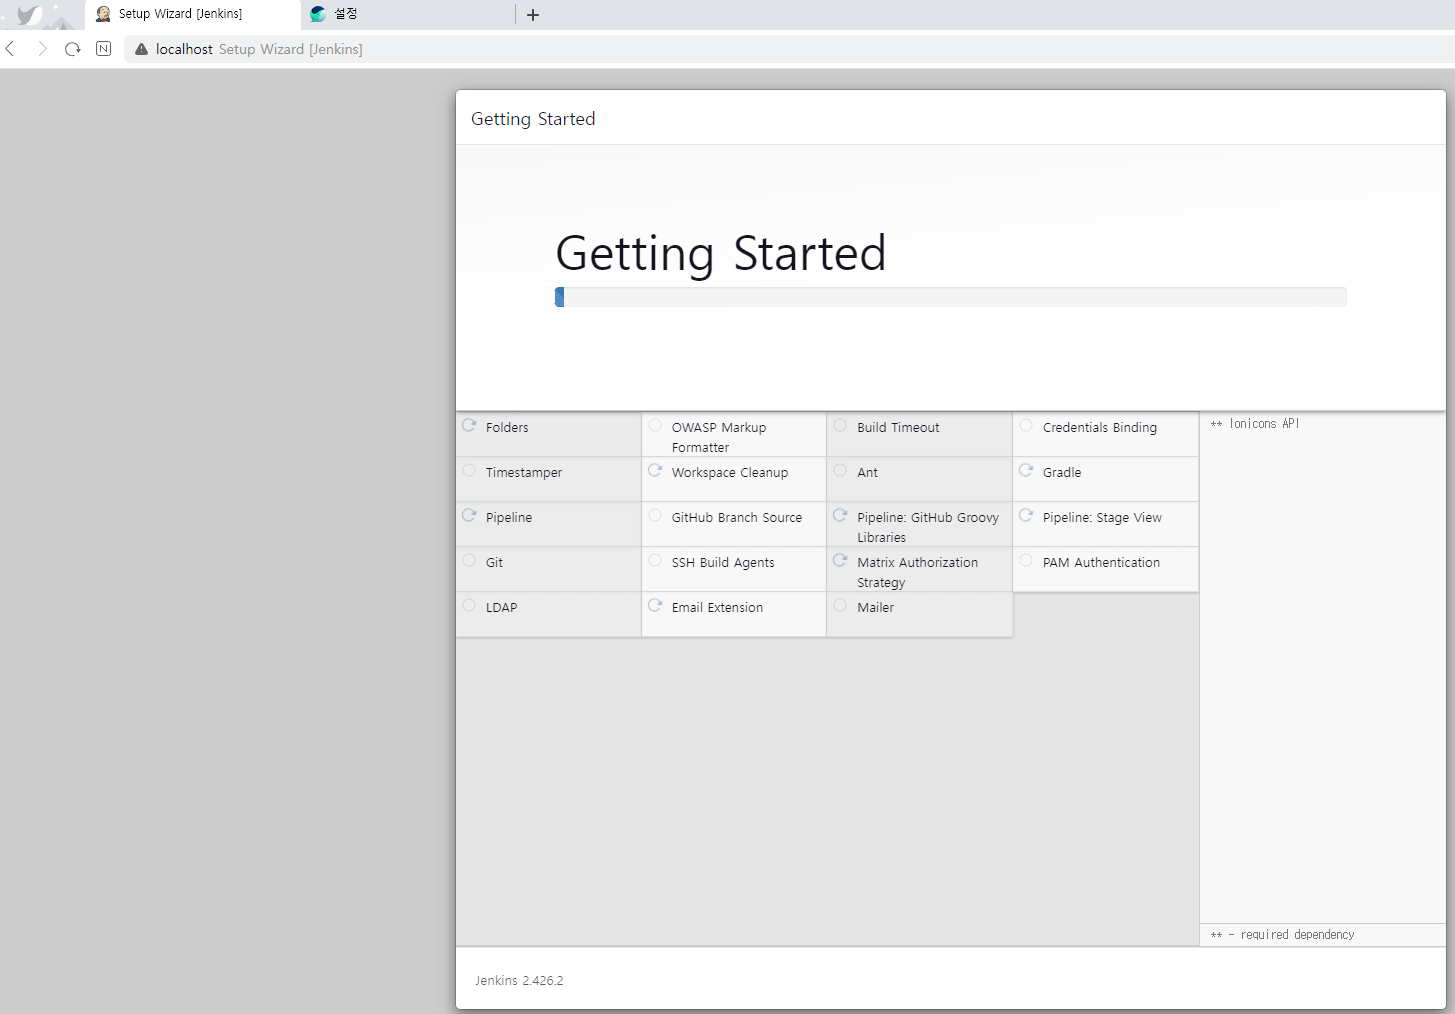Click the bird logo at the tab bar start
The width and height of the screenshot is (1455, 1014).
(30, 15)
